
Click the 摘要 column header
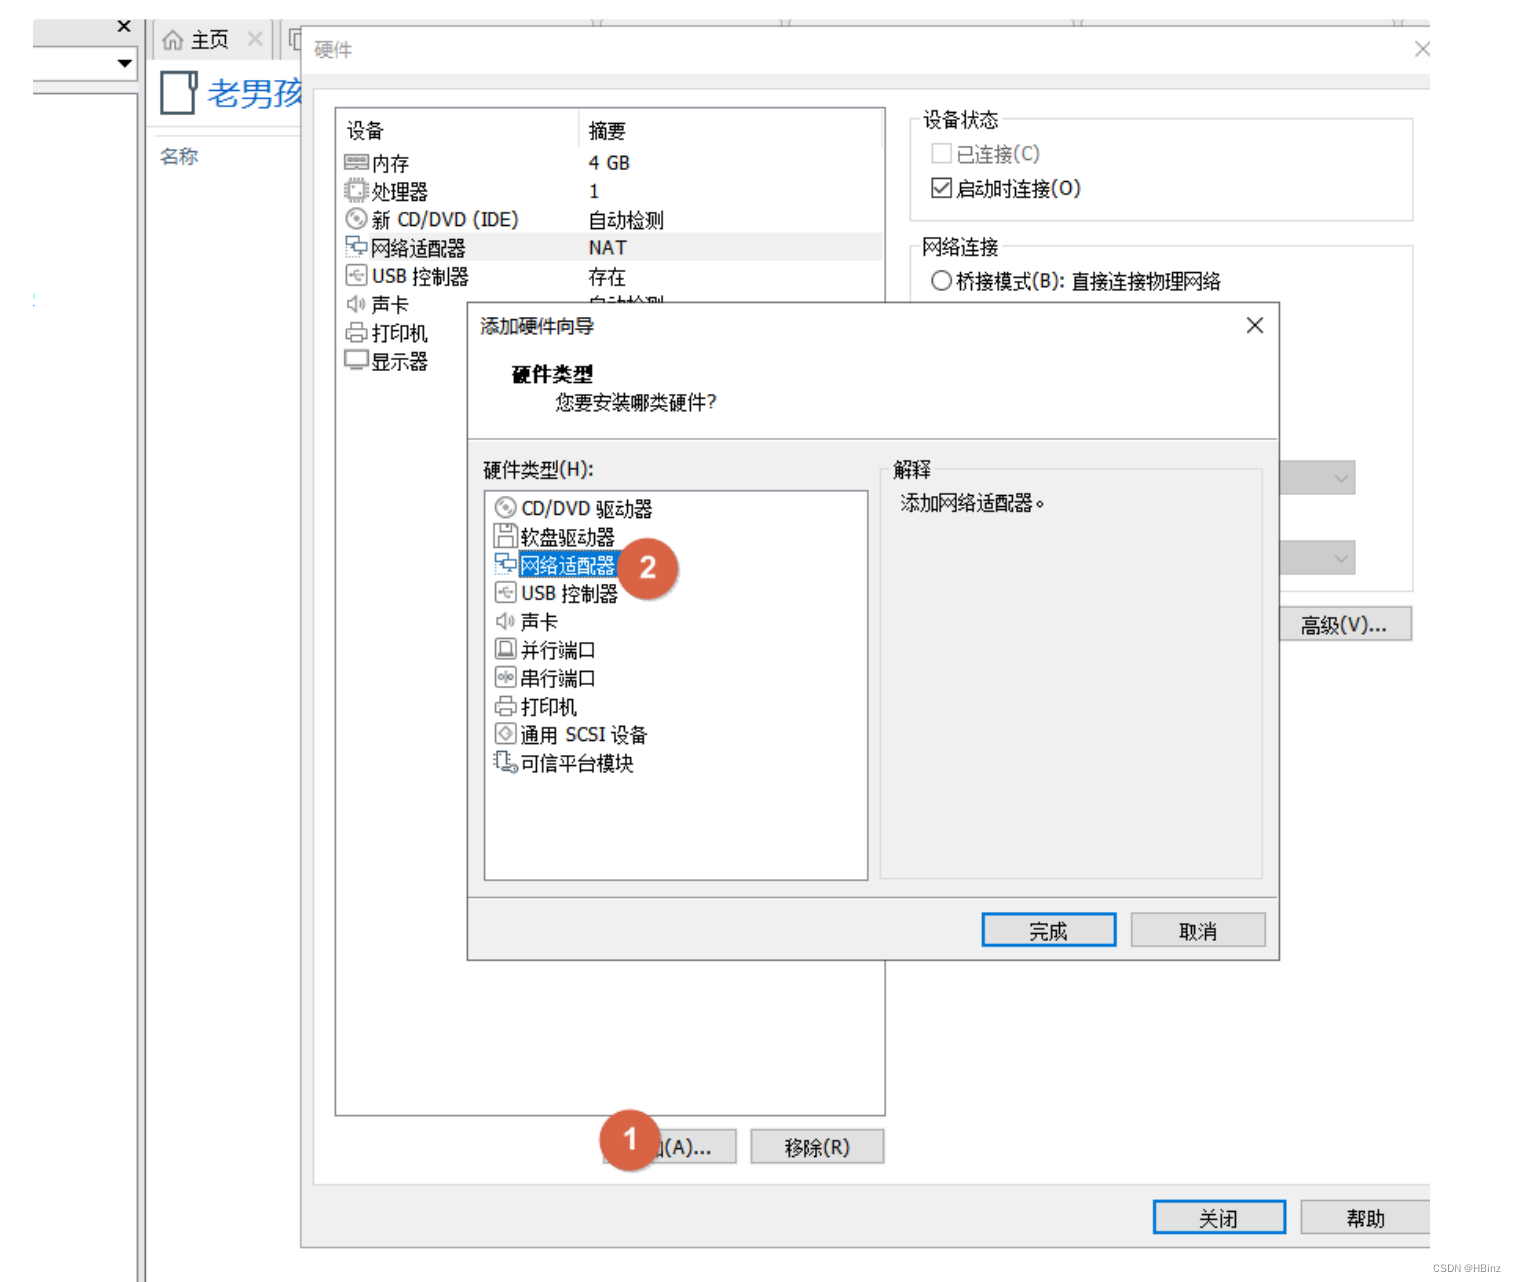607,131
